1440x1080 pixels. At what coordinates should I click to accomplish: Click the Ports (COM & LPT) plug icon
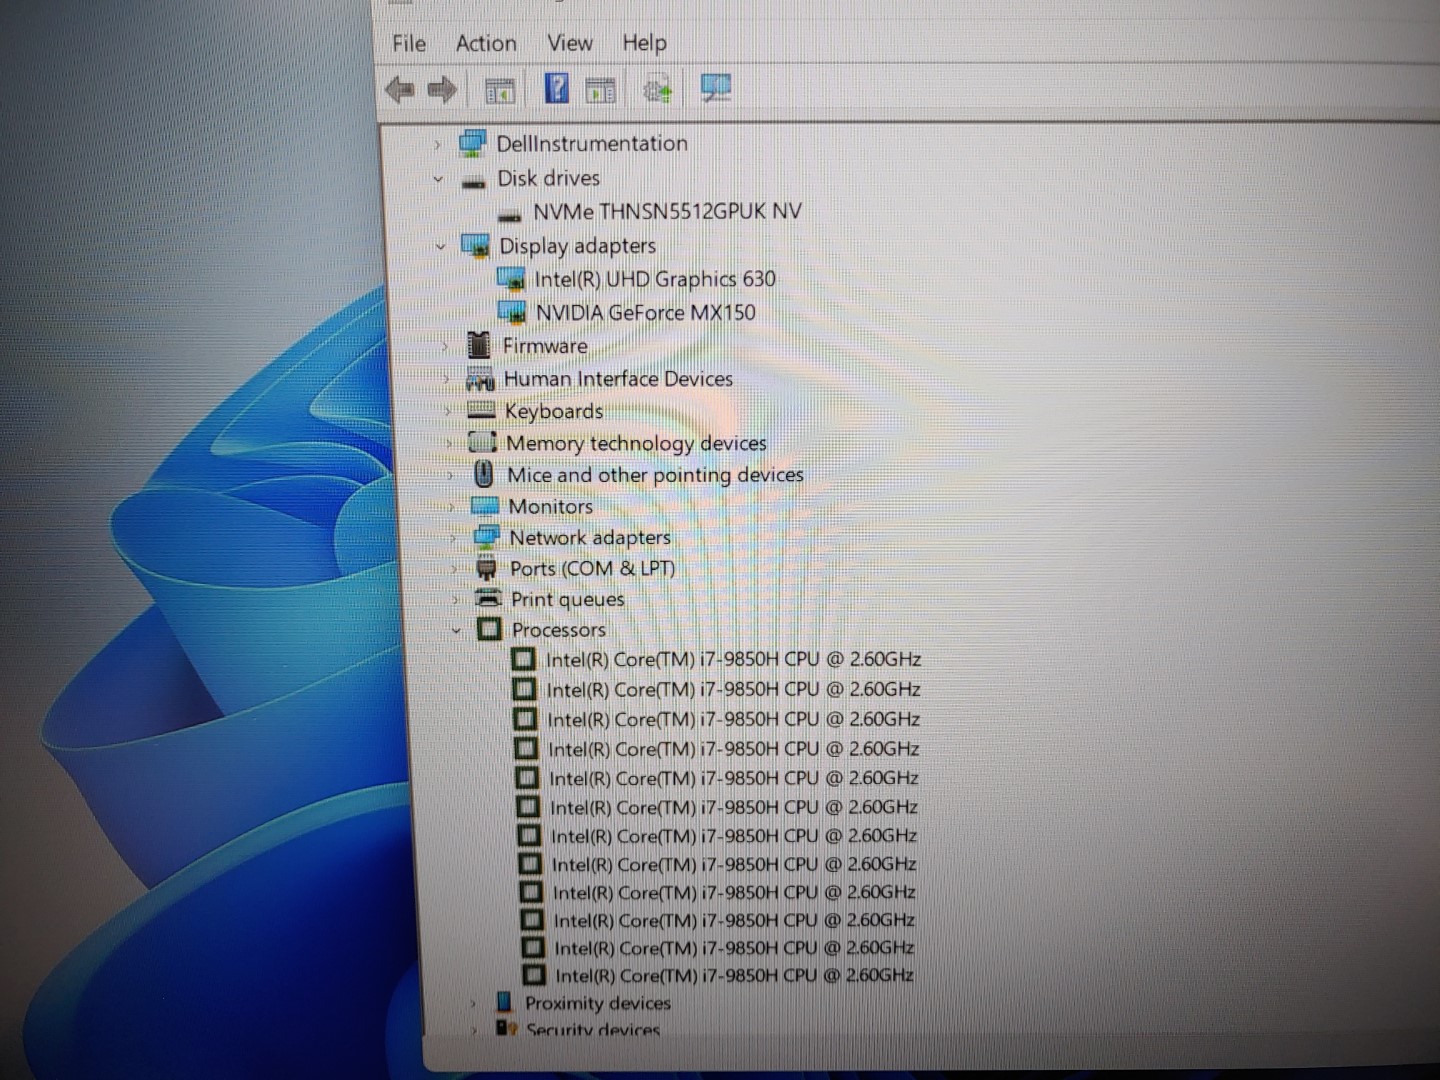(487, 569)
